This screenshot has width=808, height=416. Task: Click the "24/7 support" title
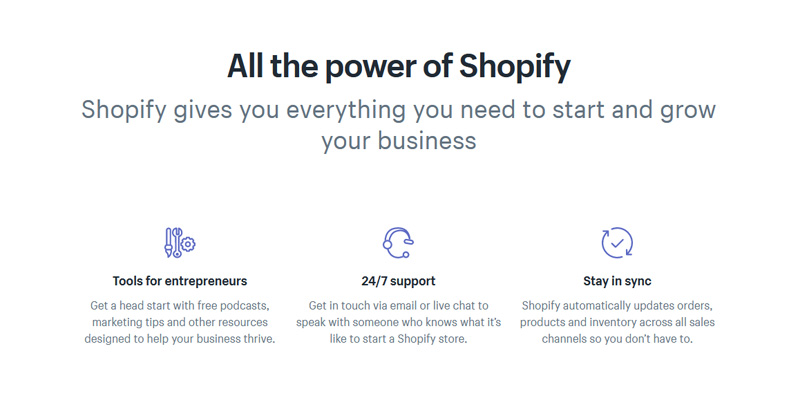398,281
